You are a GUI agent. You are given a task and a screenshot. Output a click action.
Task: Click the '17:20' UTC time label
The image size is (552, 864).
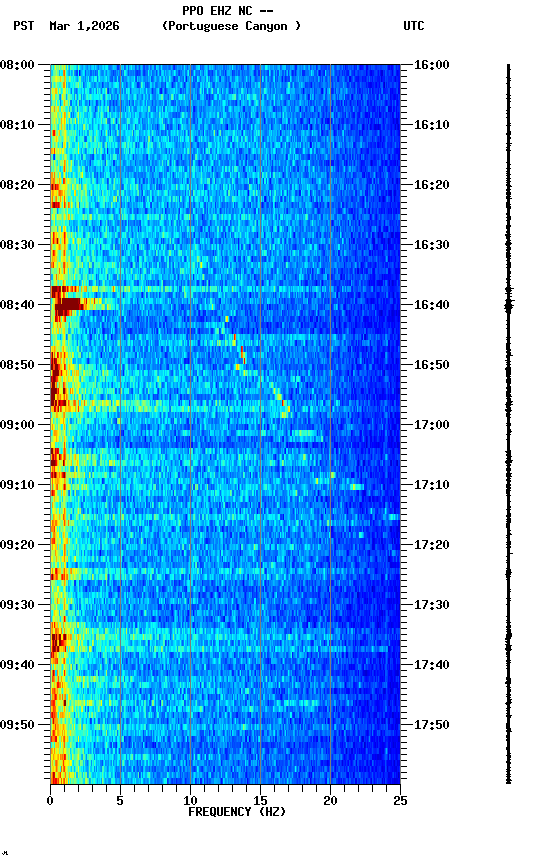click(432, 546)
